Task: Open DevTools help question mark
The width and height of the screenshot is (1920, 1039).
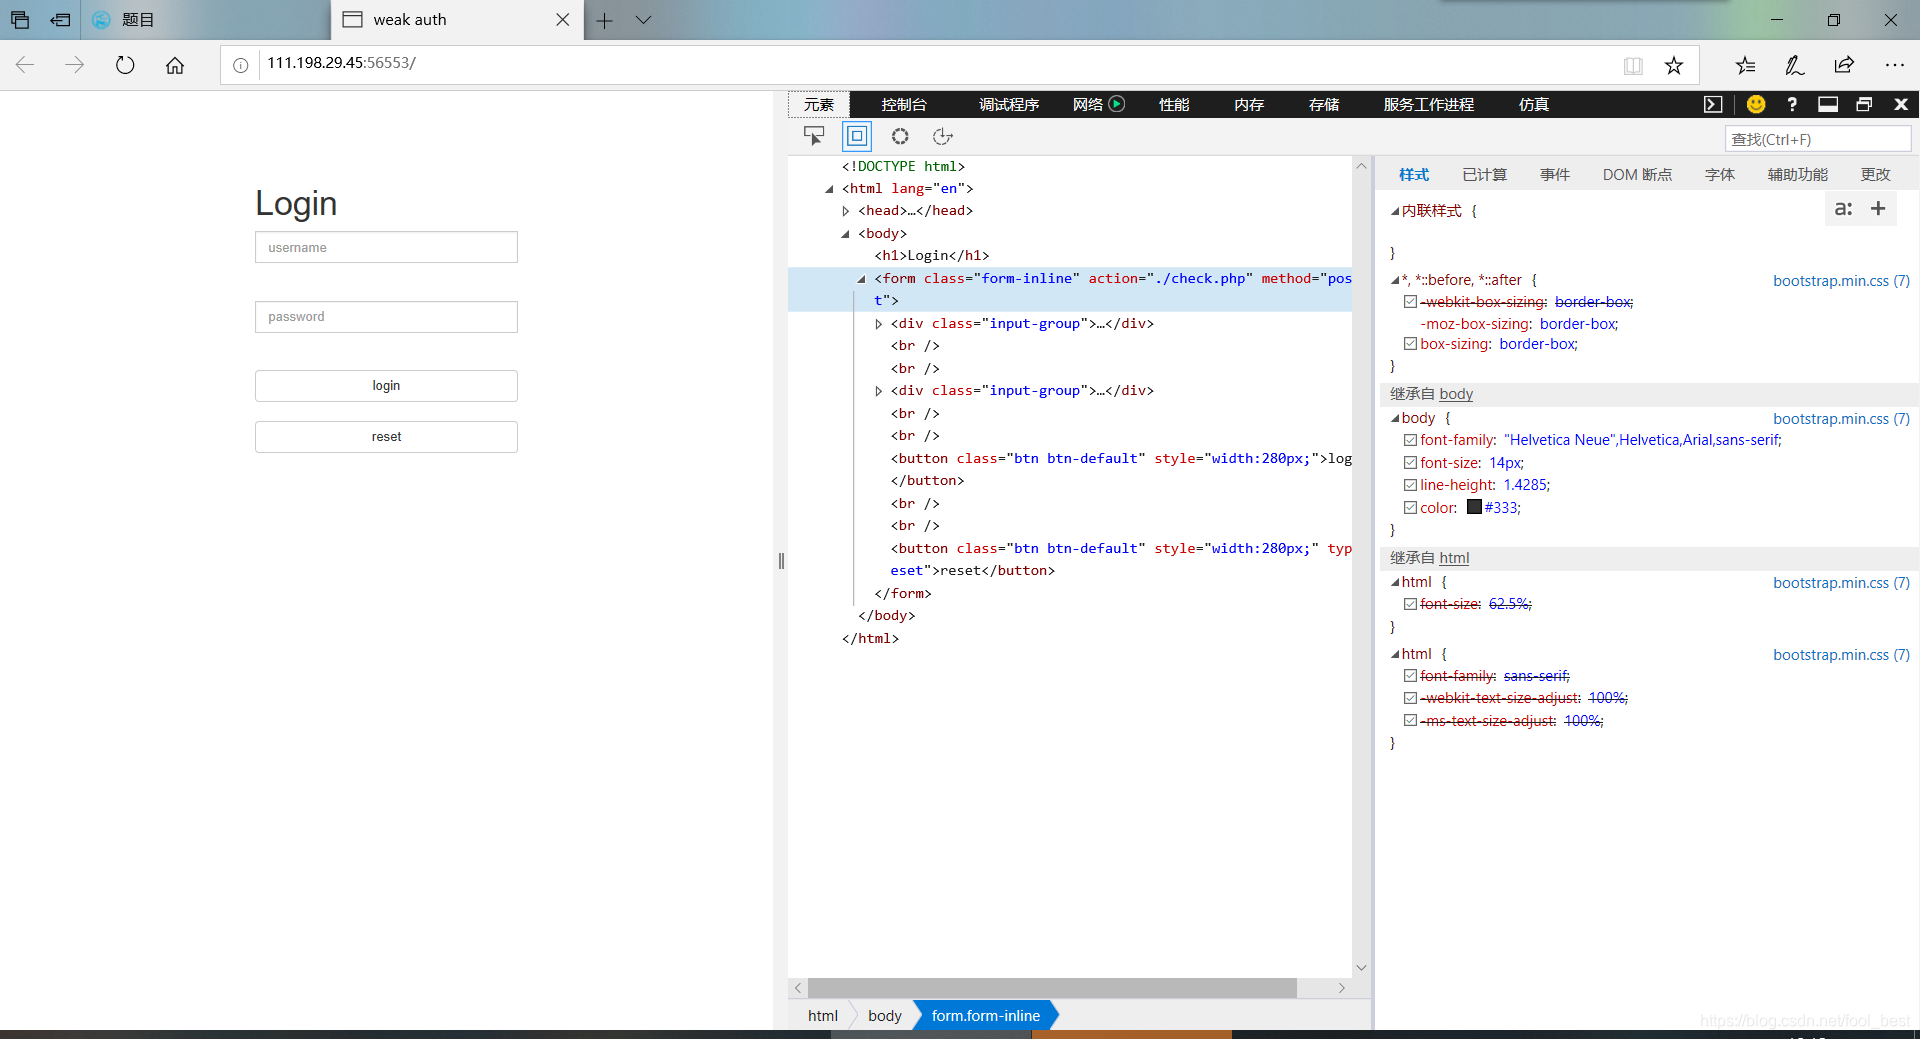Action: [x=1792, y=104]
